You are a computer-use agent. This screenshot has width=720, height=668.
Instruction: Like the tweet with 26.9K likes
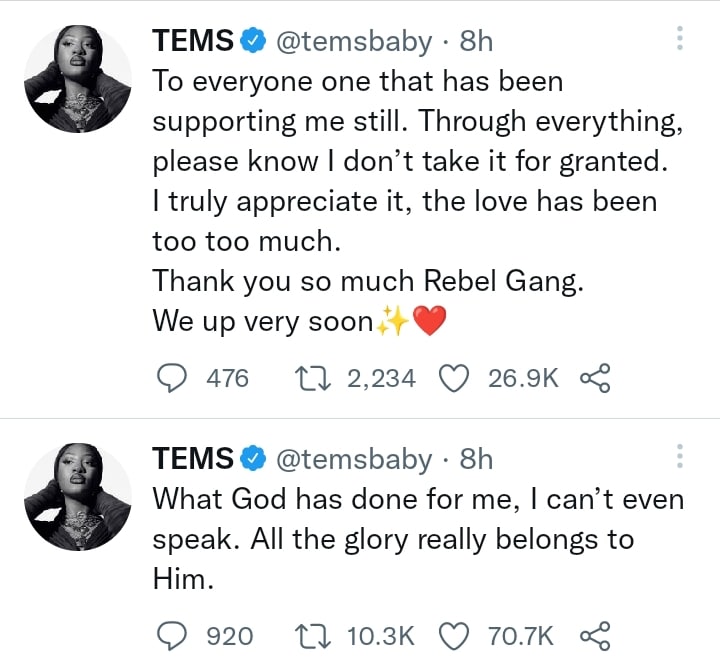(x=454, y=379)
